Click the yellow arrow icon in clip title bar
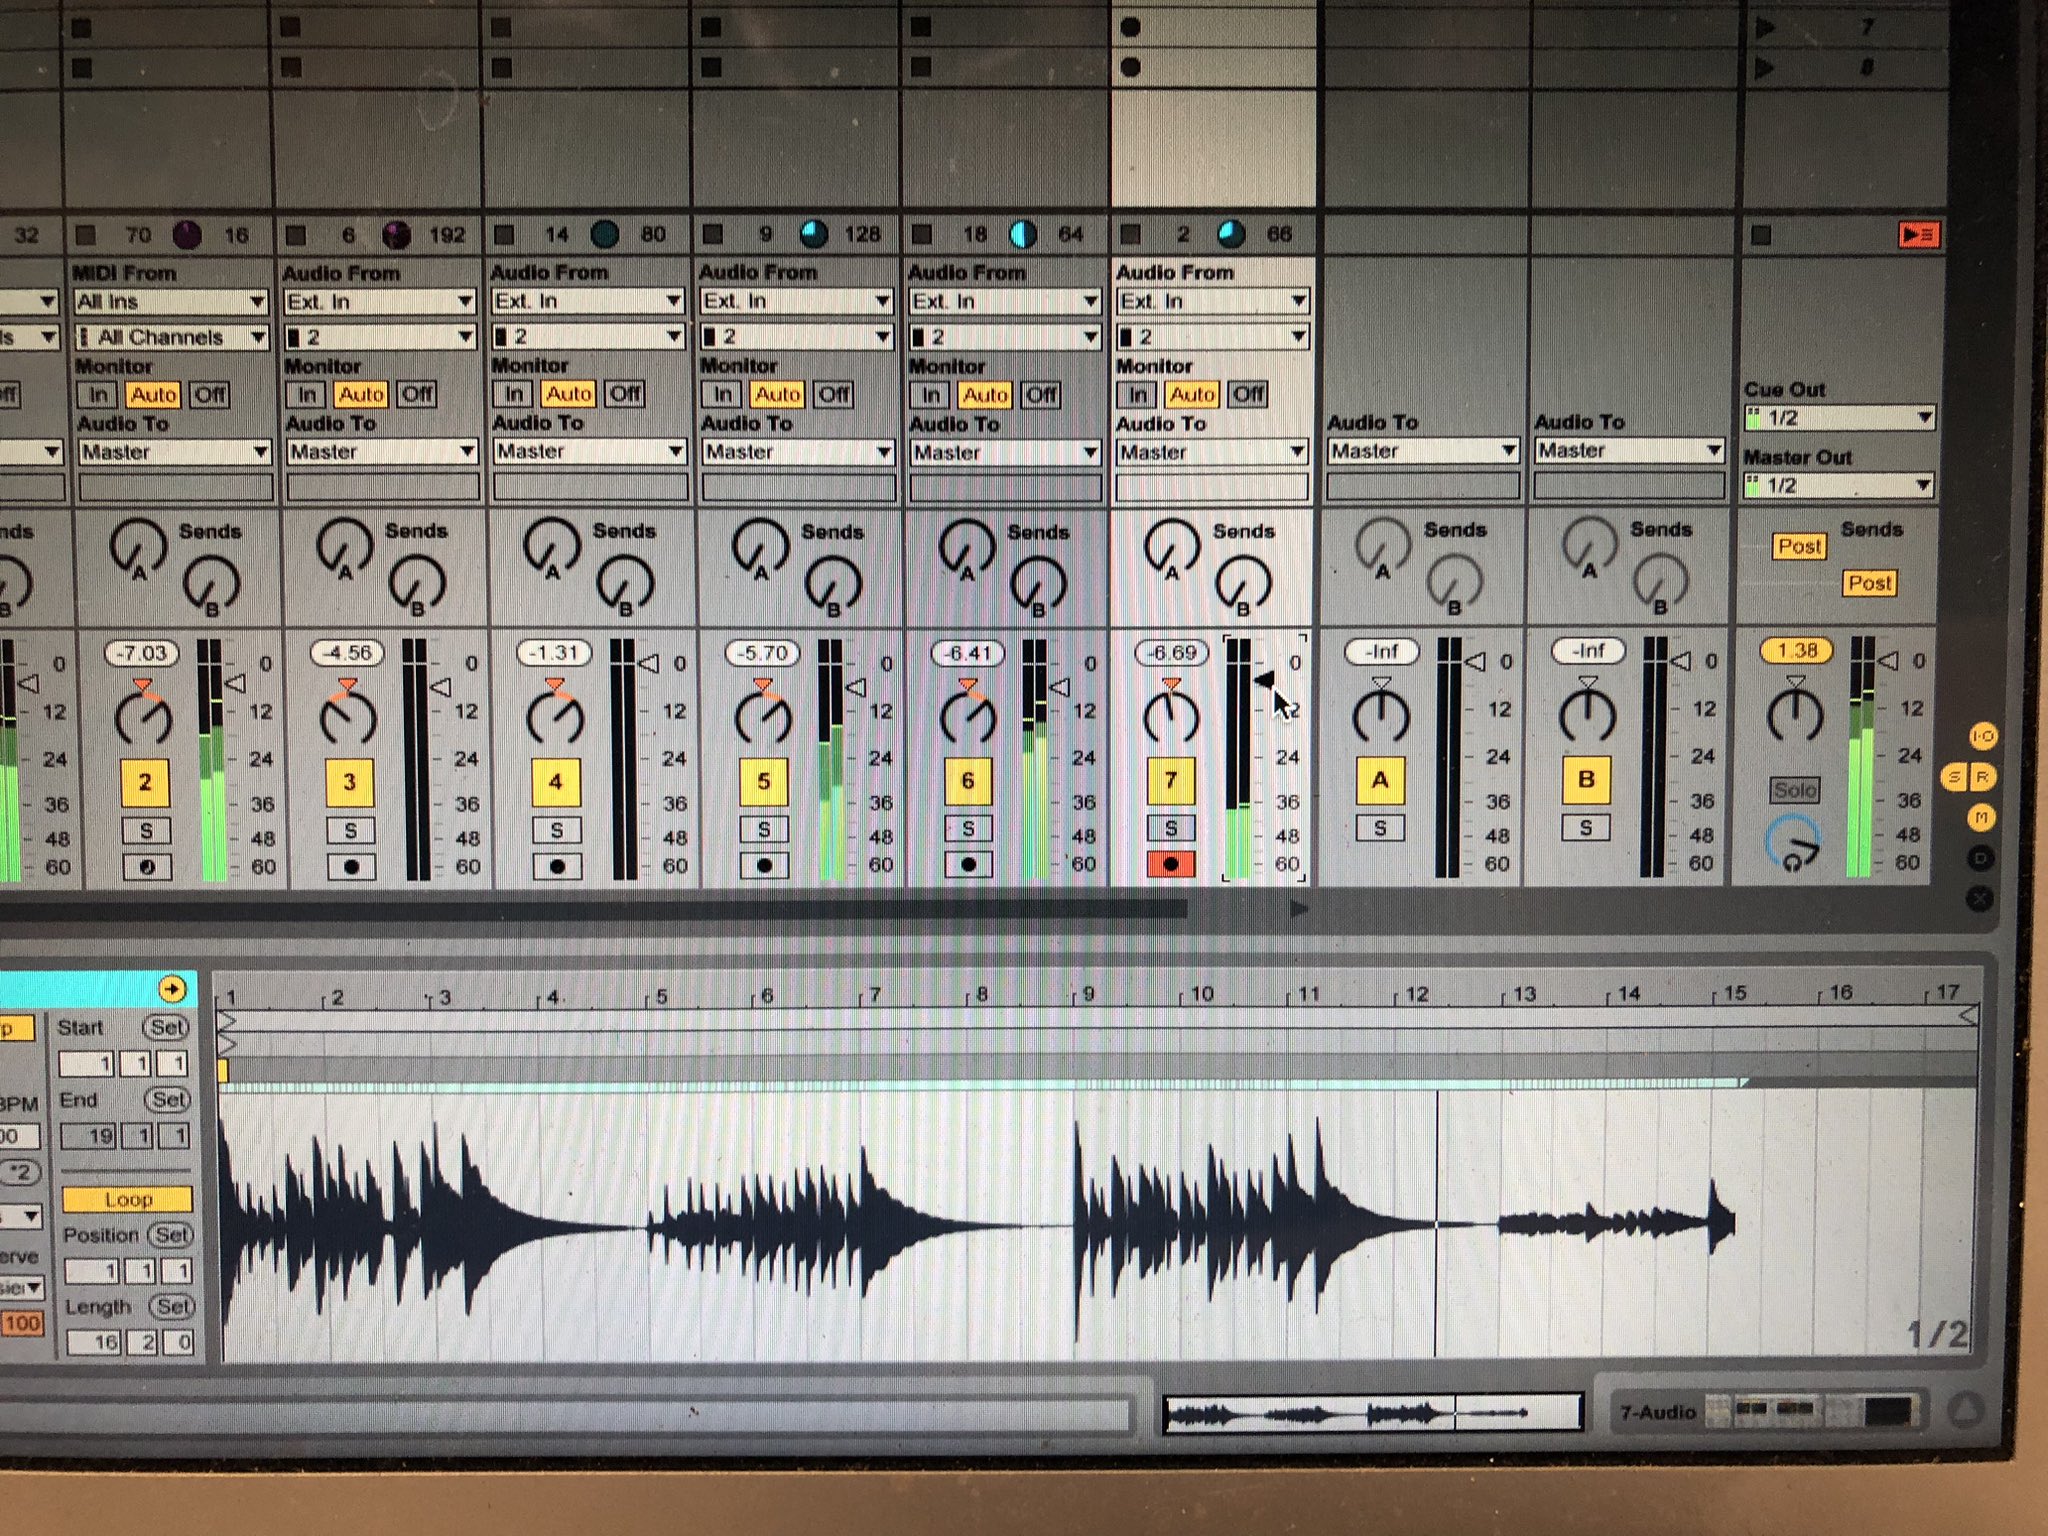This screenshot has height=1536, width=2048. [172, 989]
